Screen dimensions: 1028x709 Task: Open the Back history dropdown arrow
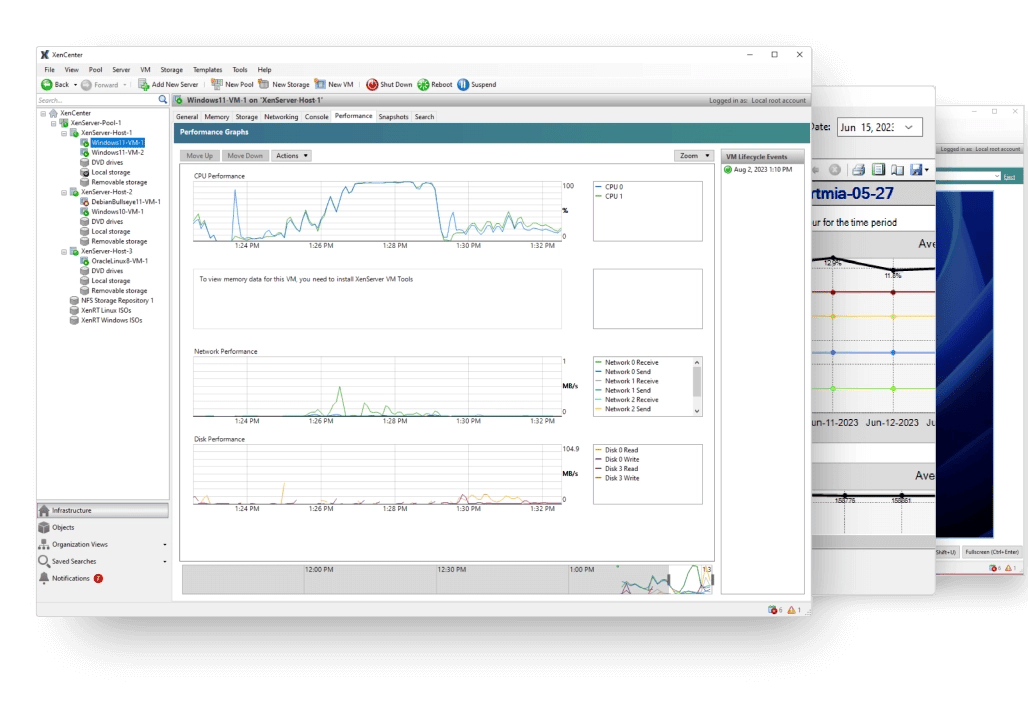click(x=75, y=85)
